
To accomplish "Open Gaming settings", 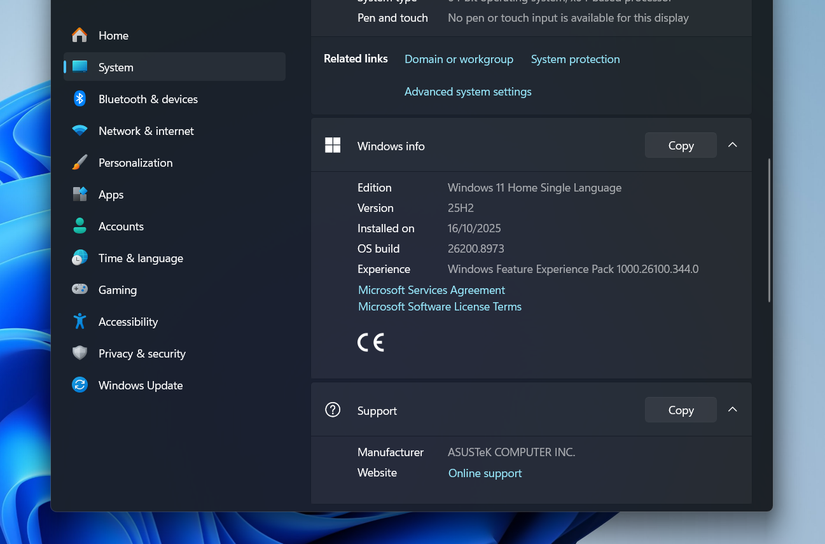I will (174, 290).
